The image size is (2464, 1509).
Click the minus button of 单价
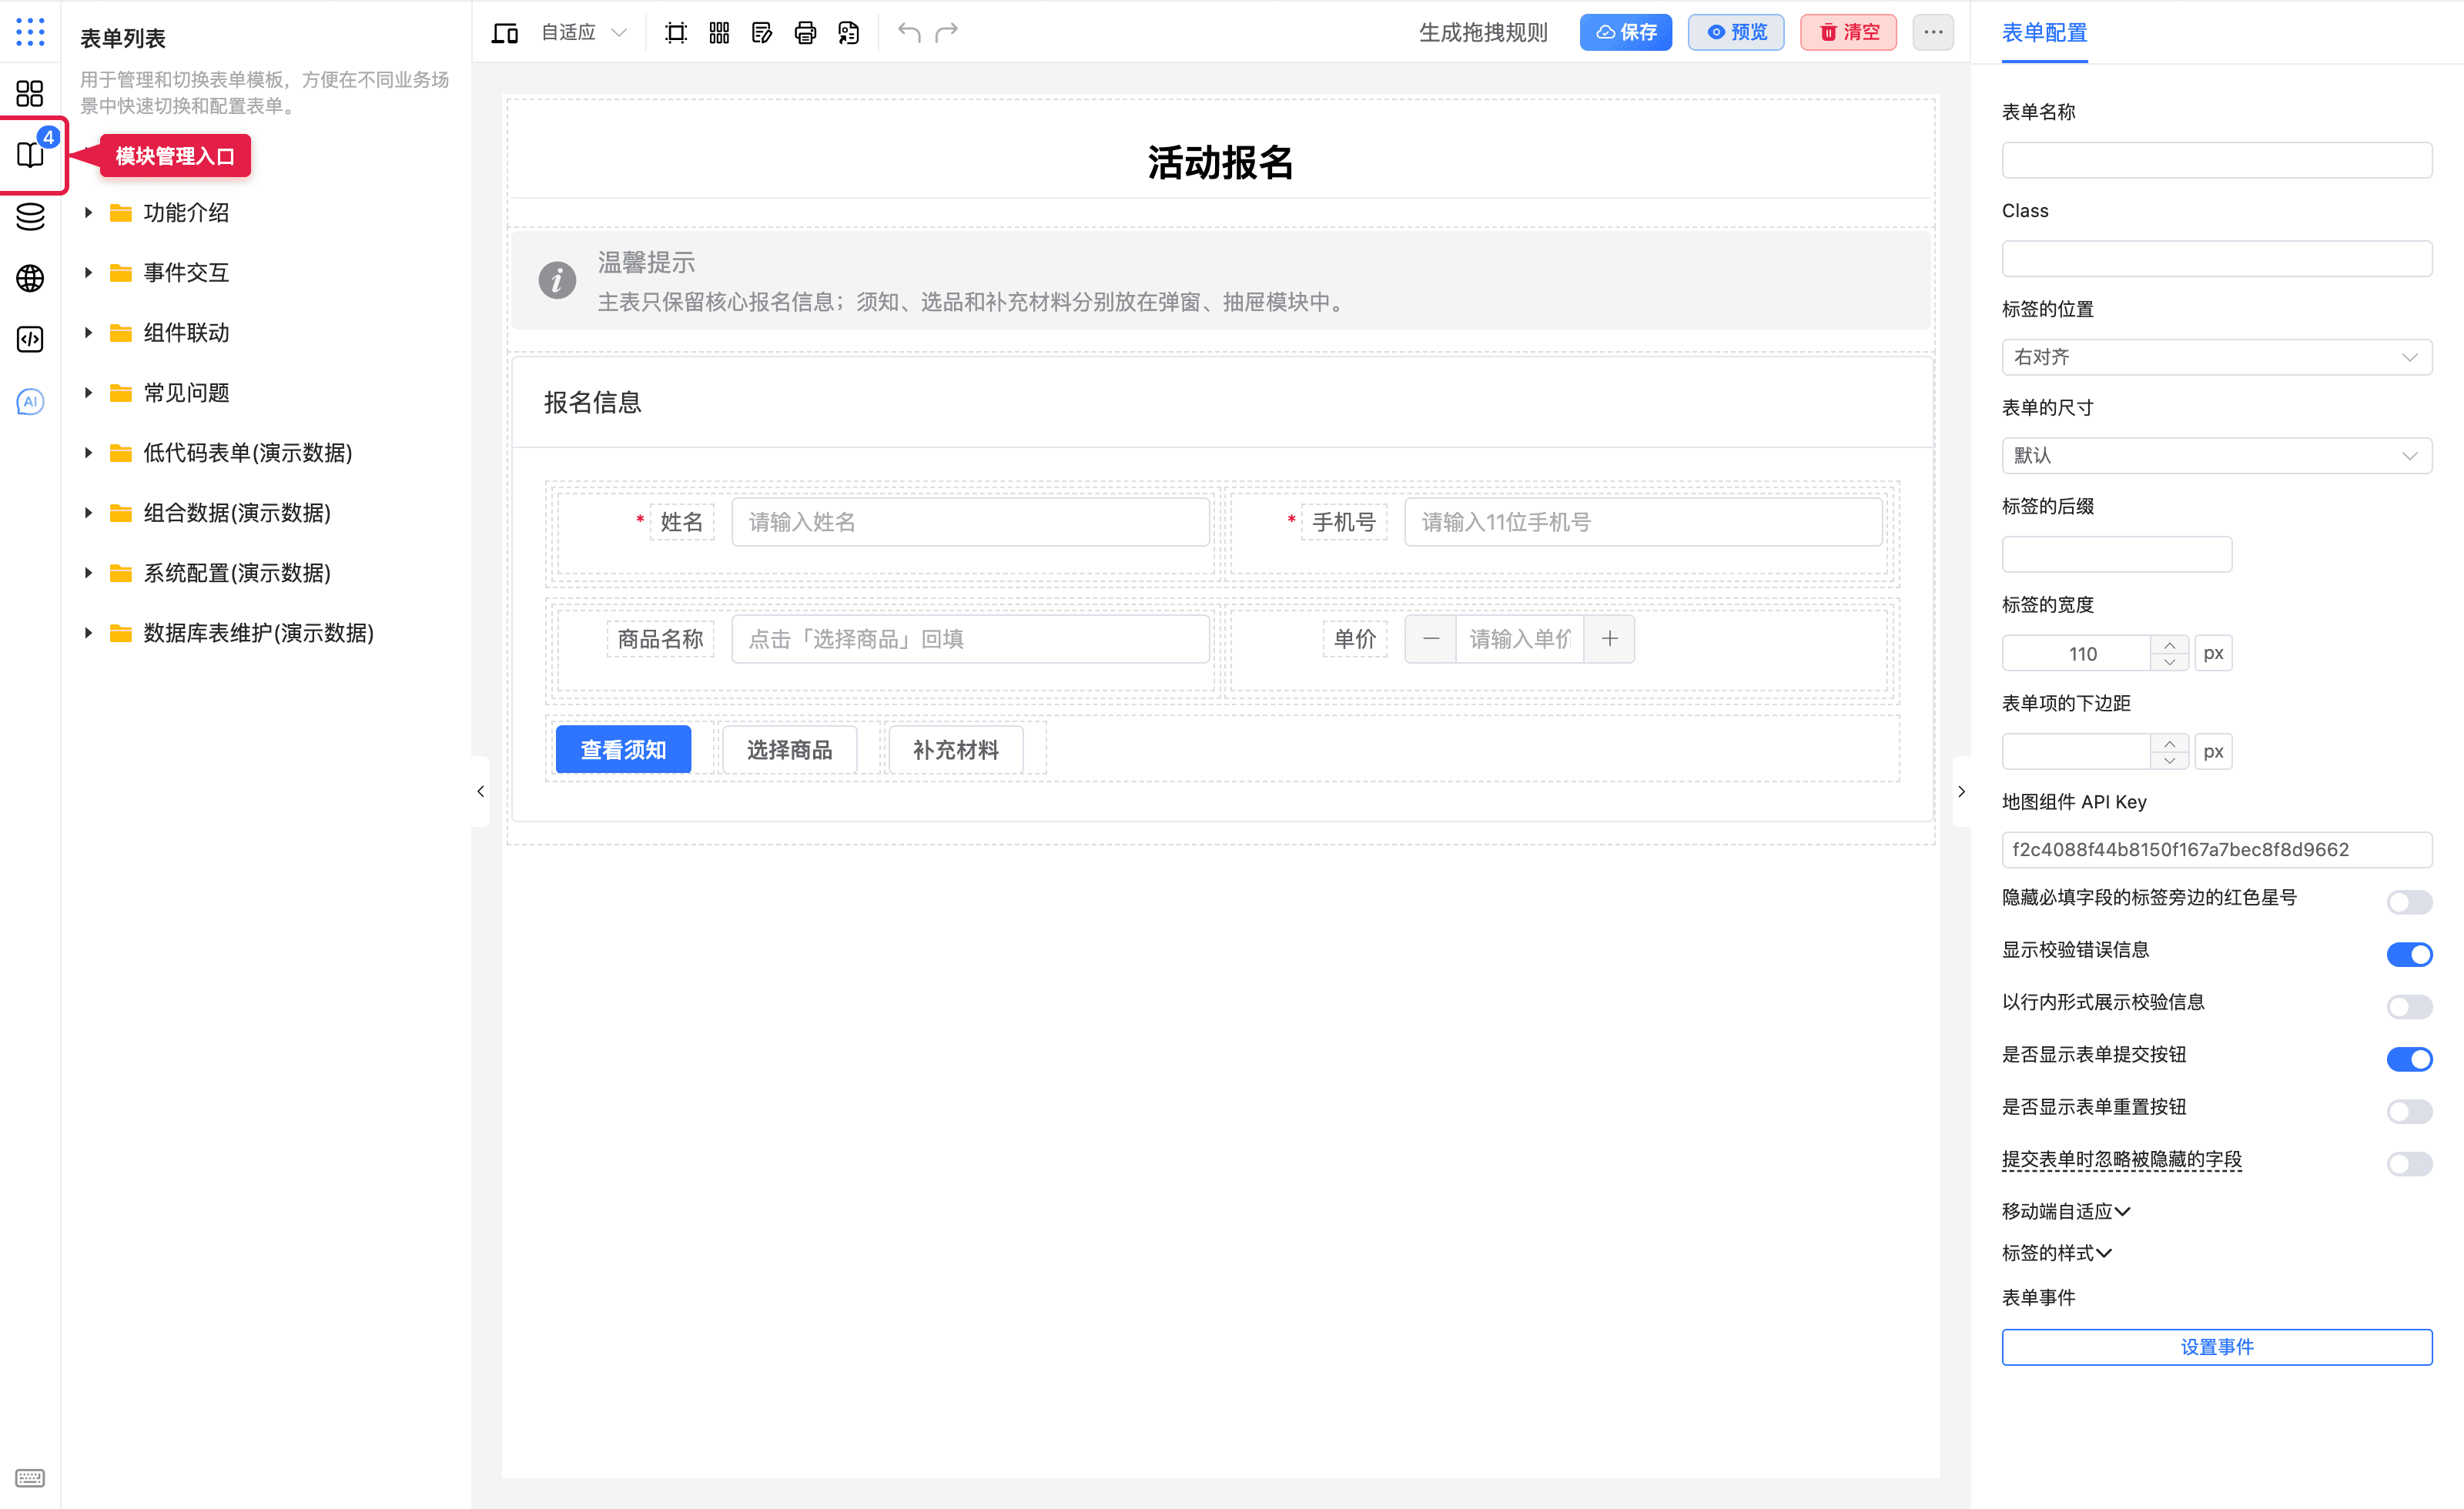(1431, 639)
